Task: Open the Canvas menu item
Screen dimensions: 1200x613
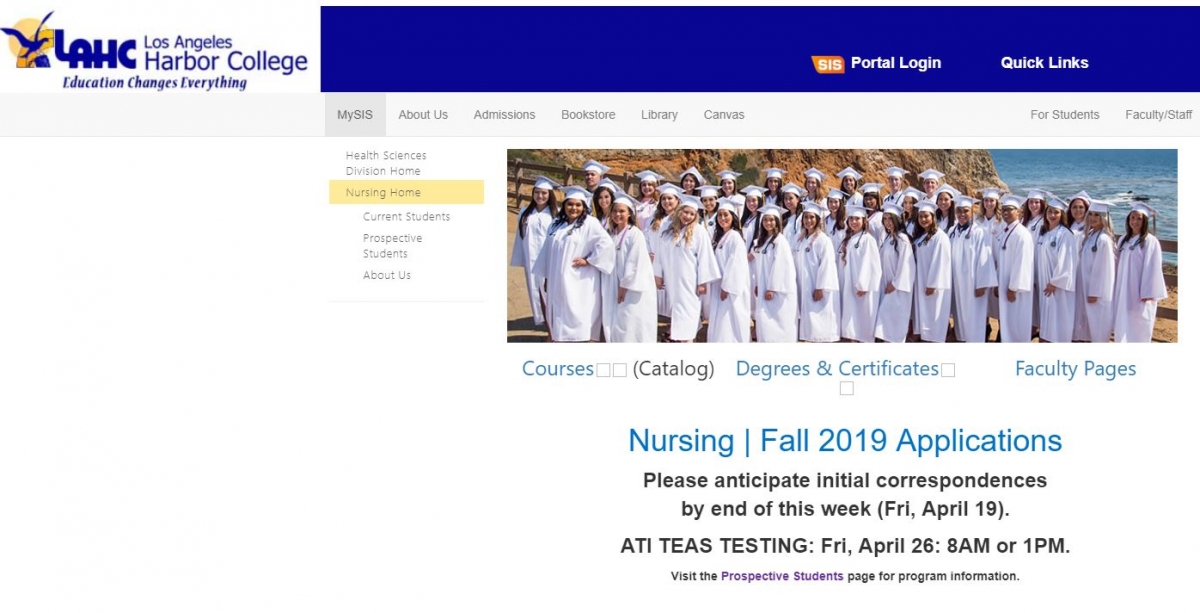Action: 724,115
